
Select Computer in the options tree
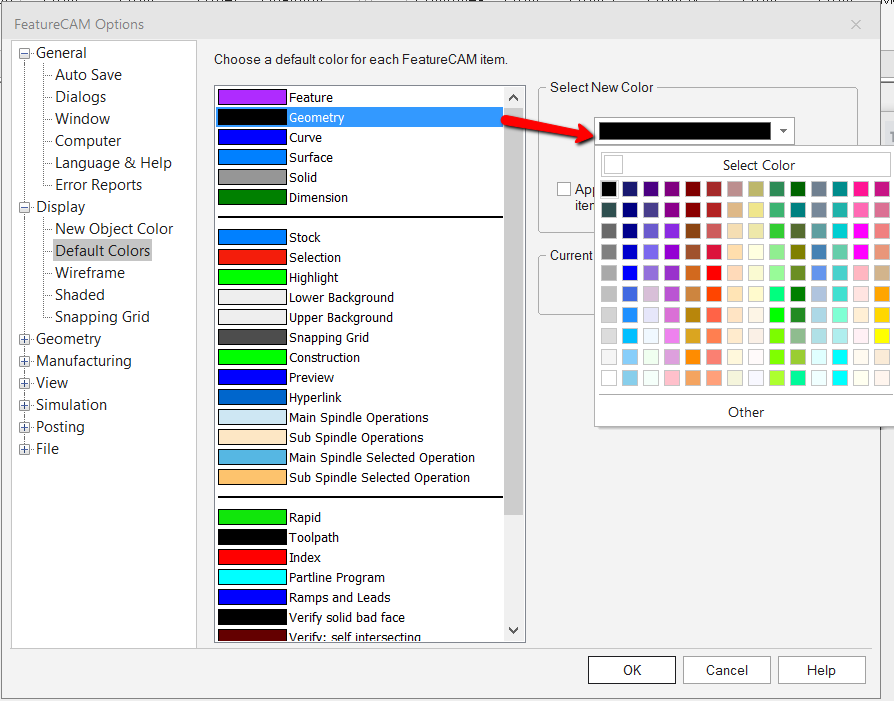88,141
